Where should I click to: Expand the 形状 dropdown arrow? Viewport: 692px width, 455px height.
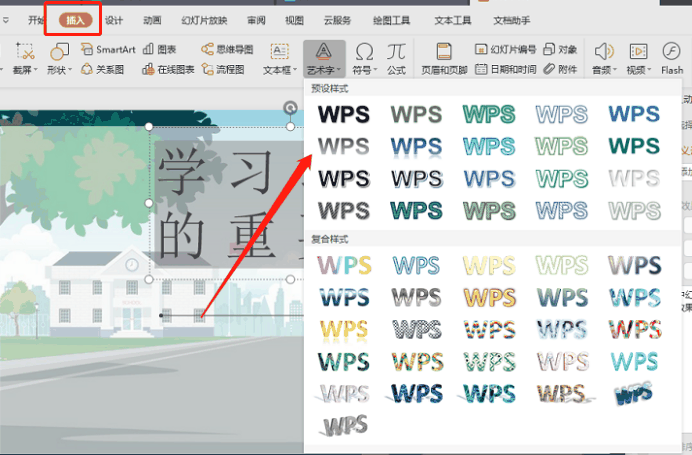pos(70,70)
